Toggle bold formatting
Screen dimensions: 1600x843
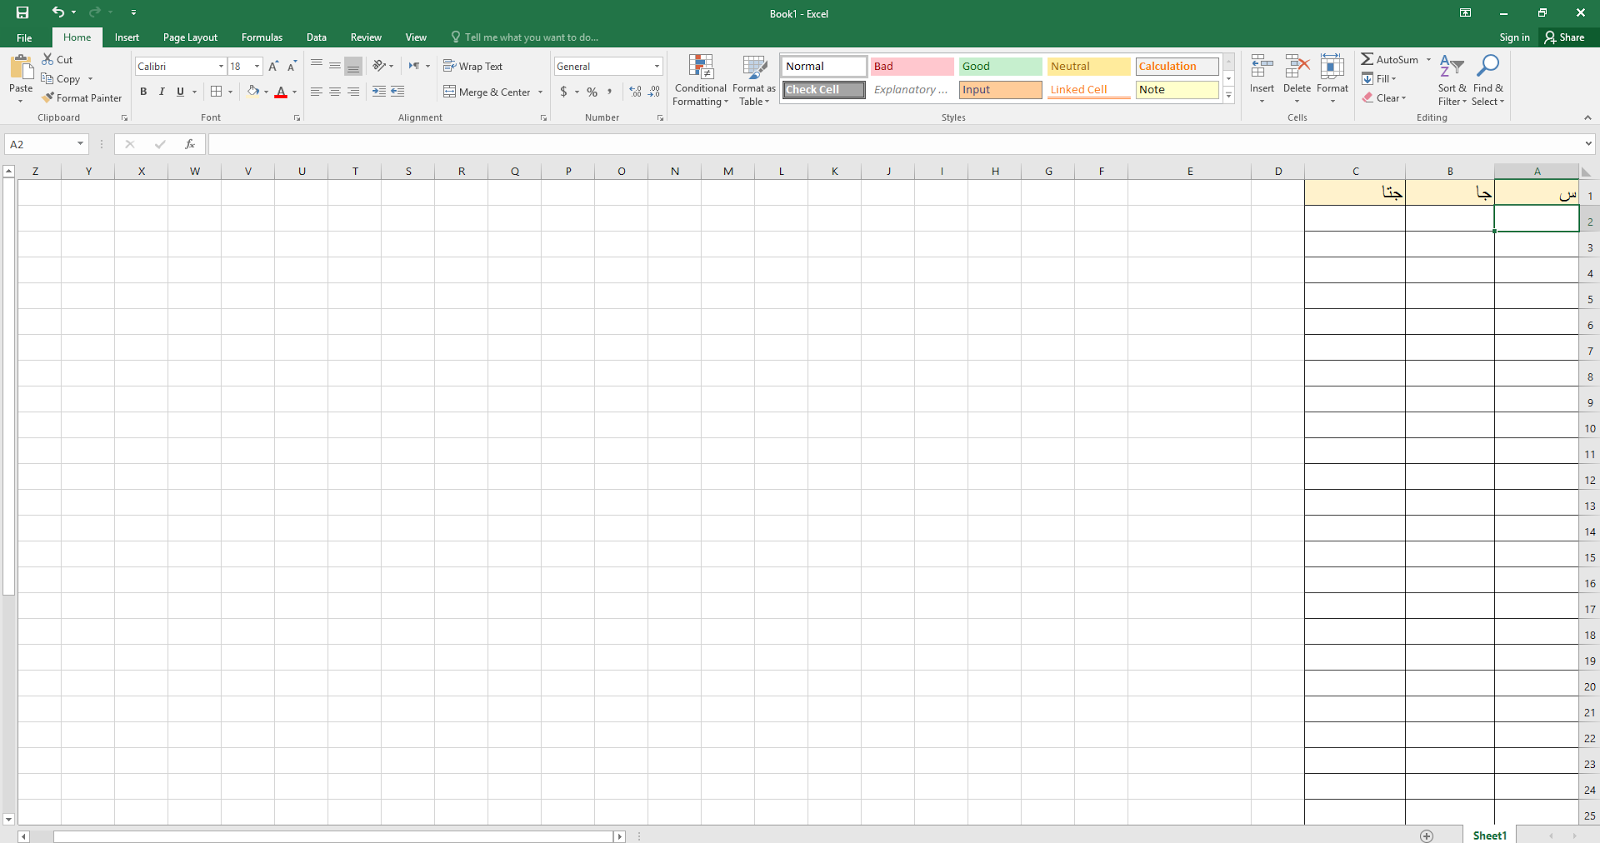(143, 92)
